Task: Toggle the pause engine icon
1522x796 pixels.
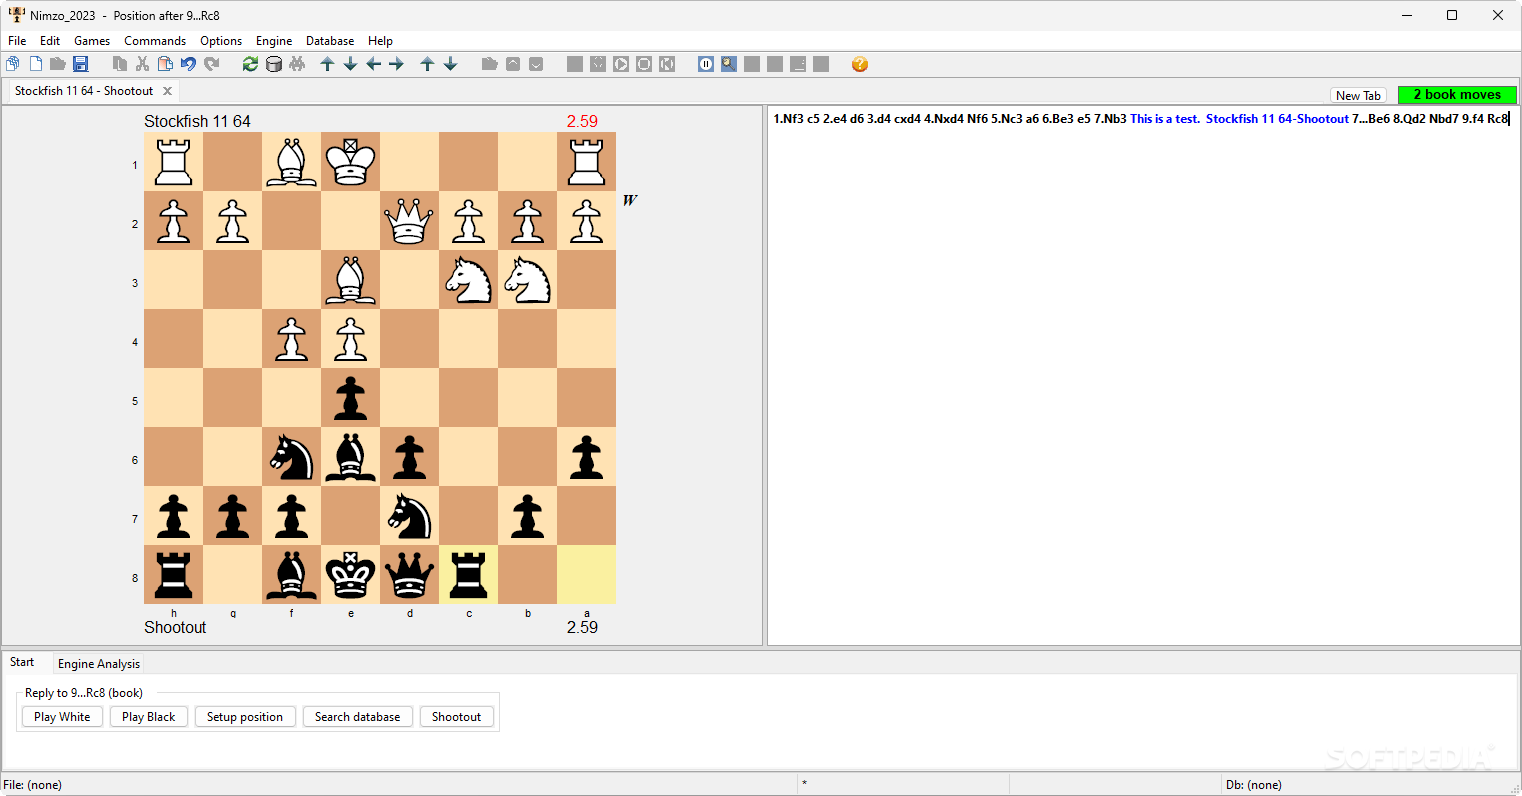Action: coord(706,64)
